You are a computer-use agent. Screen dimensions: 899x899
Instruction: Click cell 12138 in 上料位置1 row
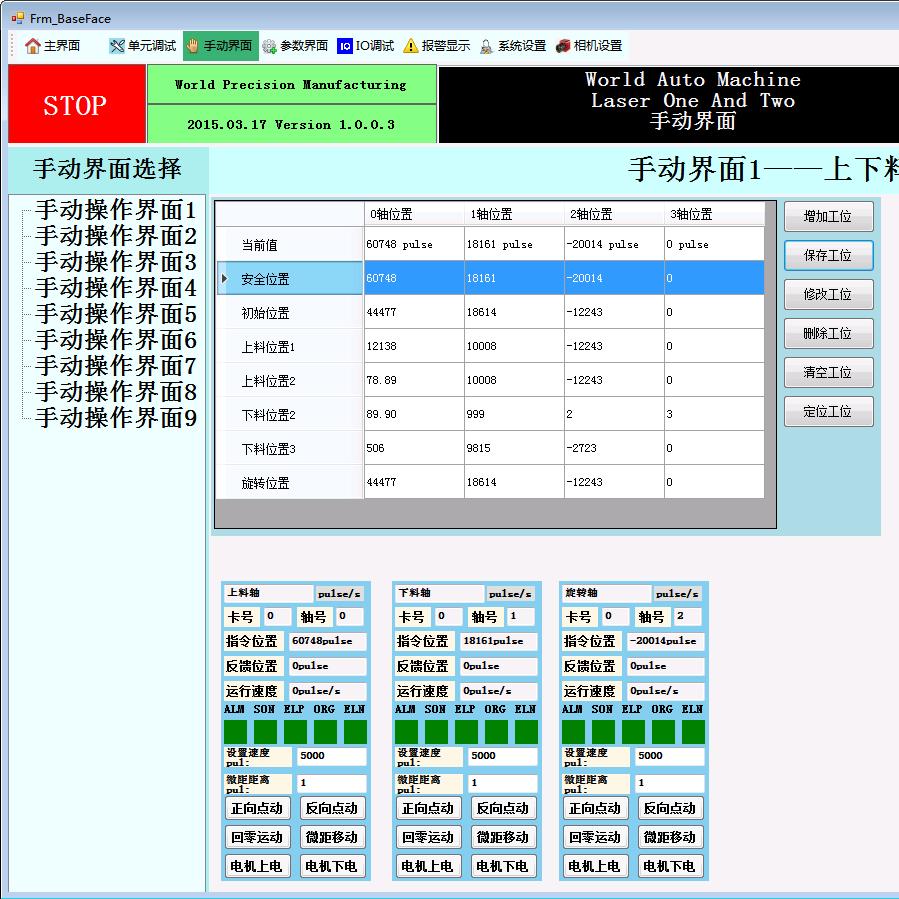coord(414,346)
